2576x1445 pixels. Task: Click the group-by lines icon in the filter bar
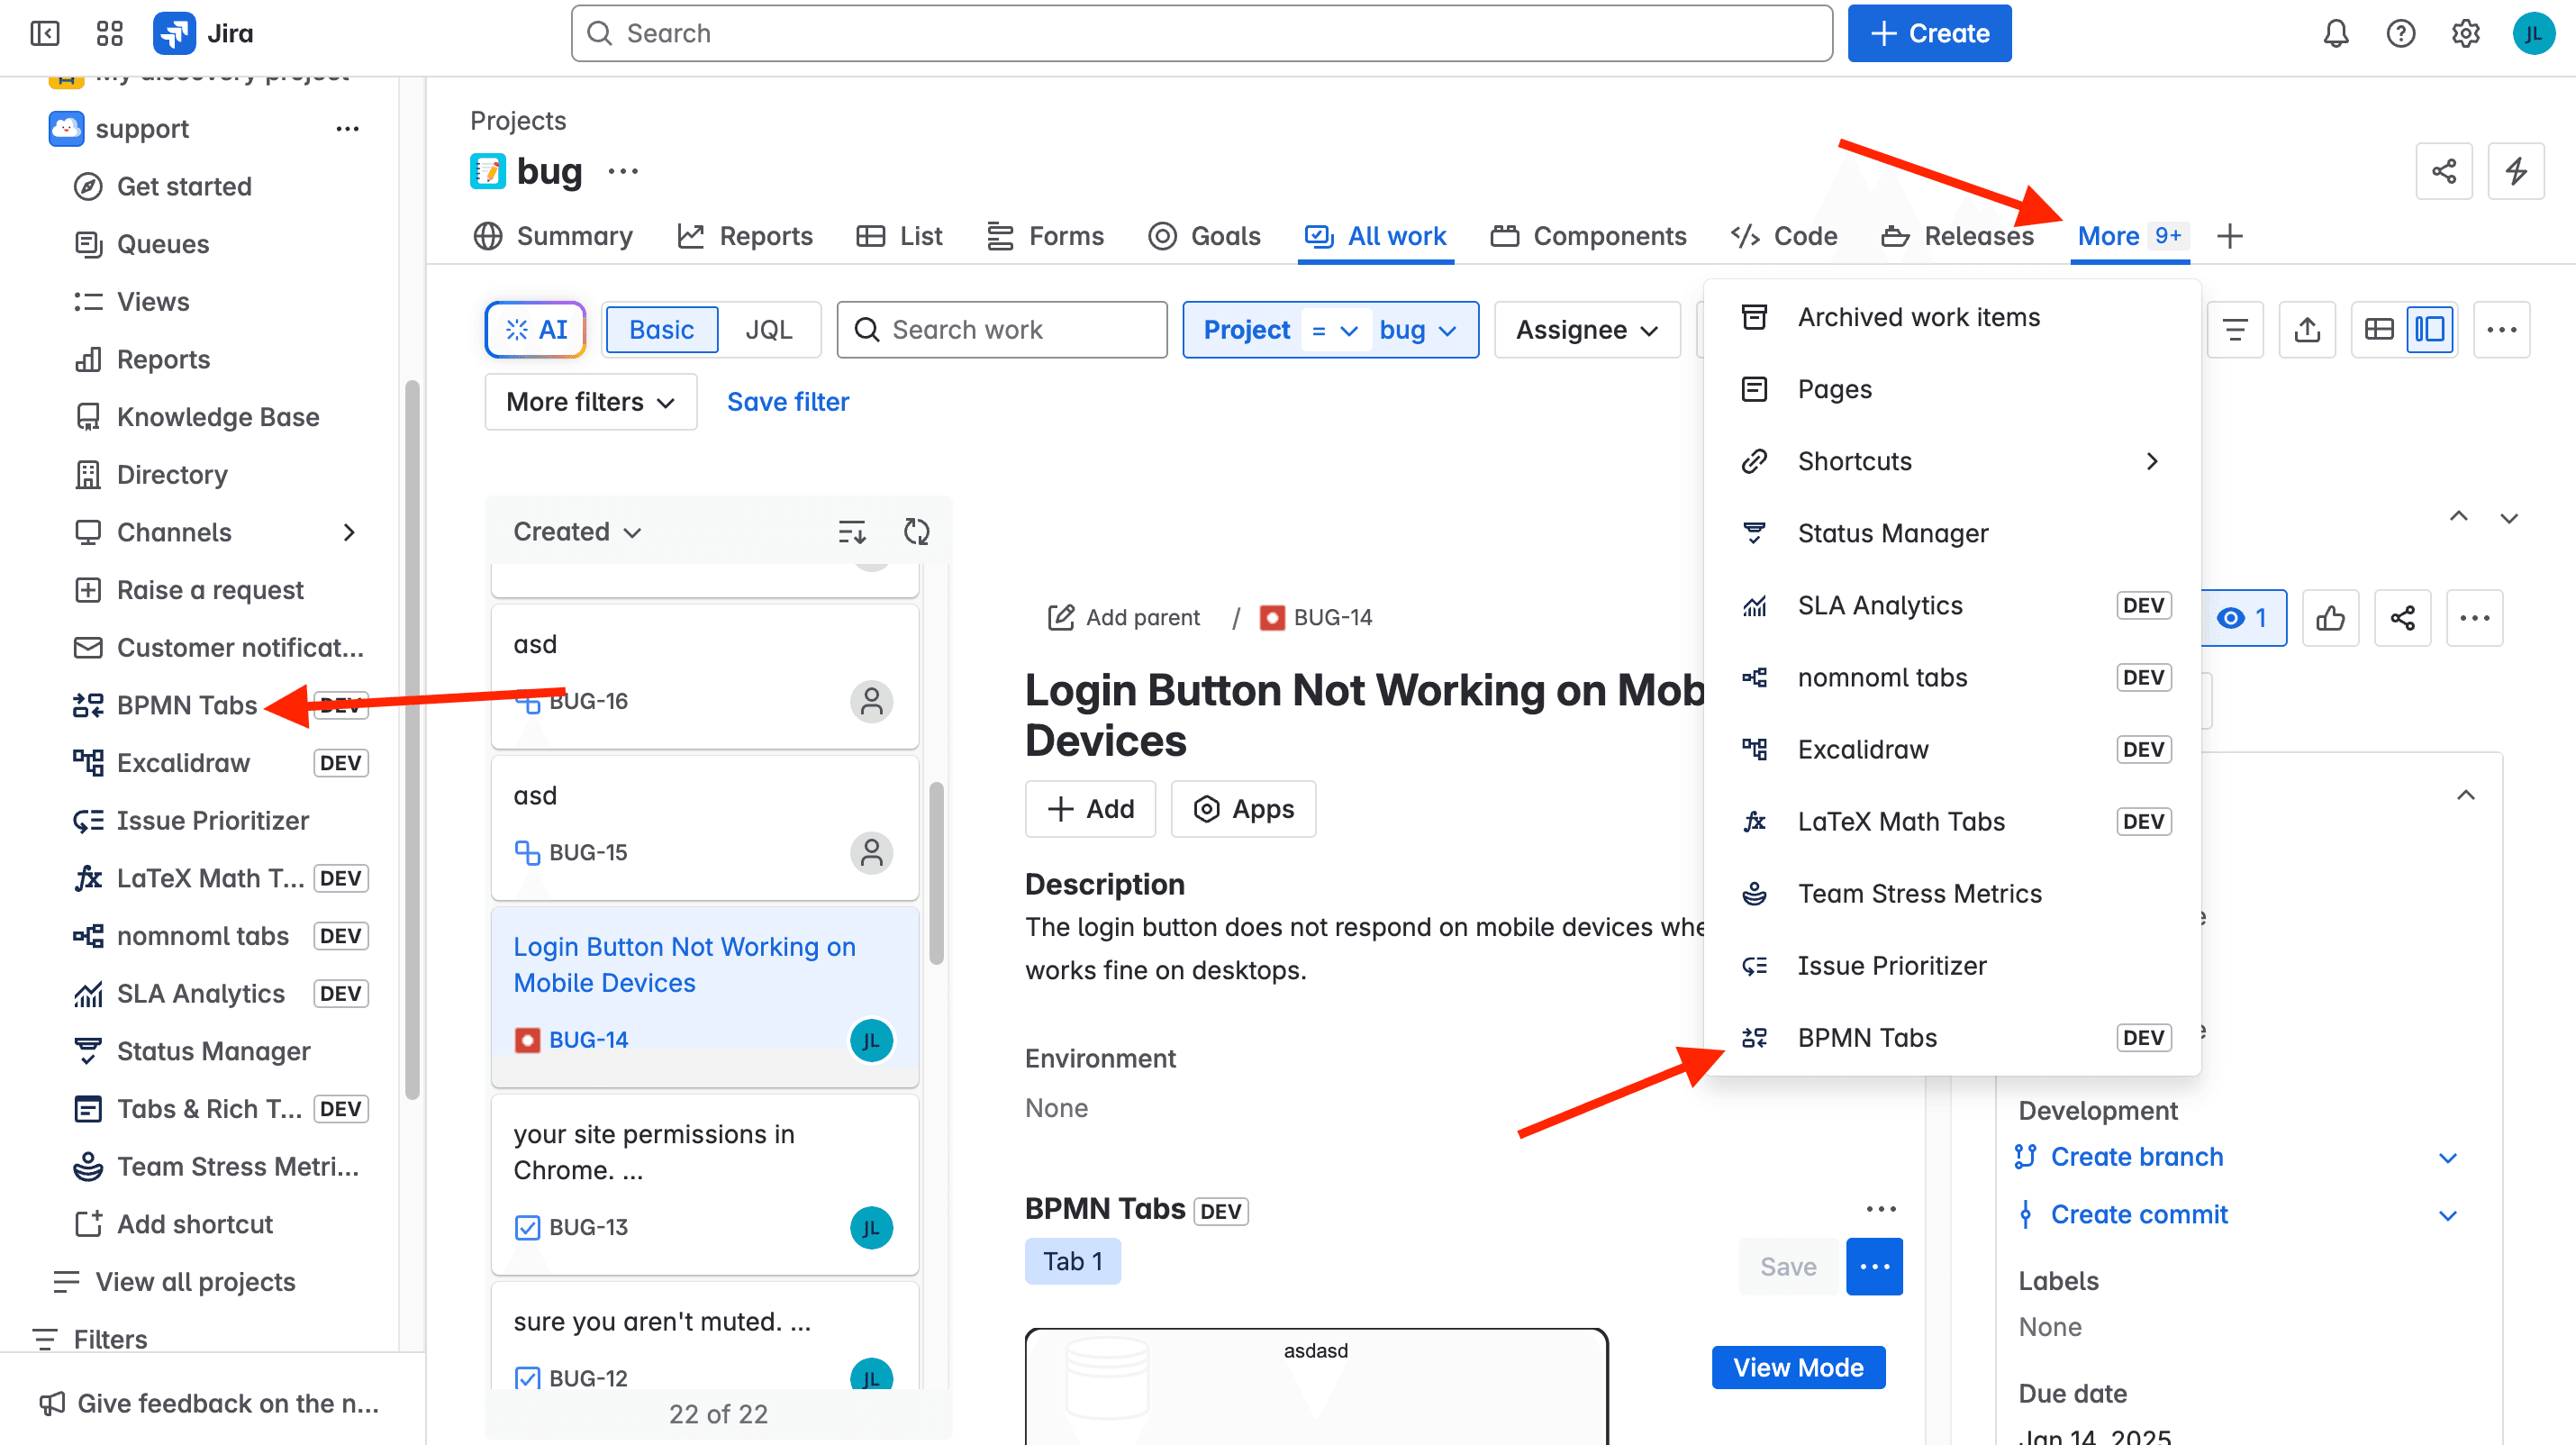click(2235, 329)
